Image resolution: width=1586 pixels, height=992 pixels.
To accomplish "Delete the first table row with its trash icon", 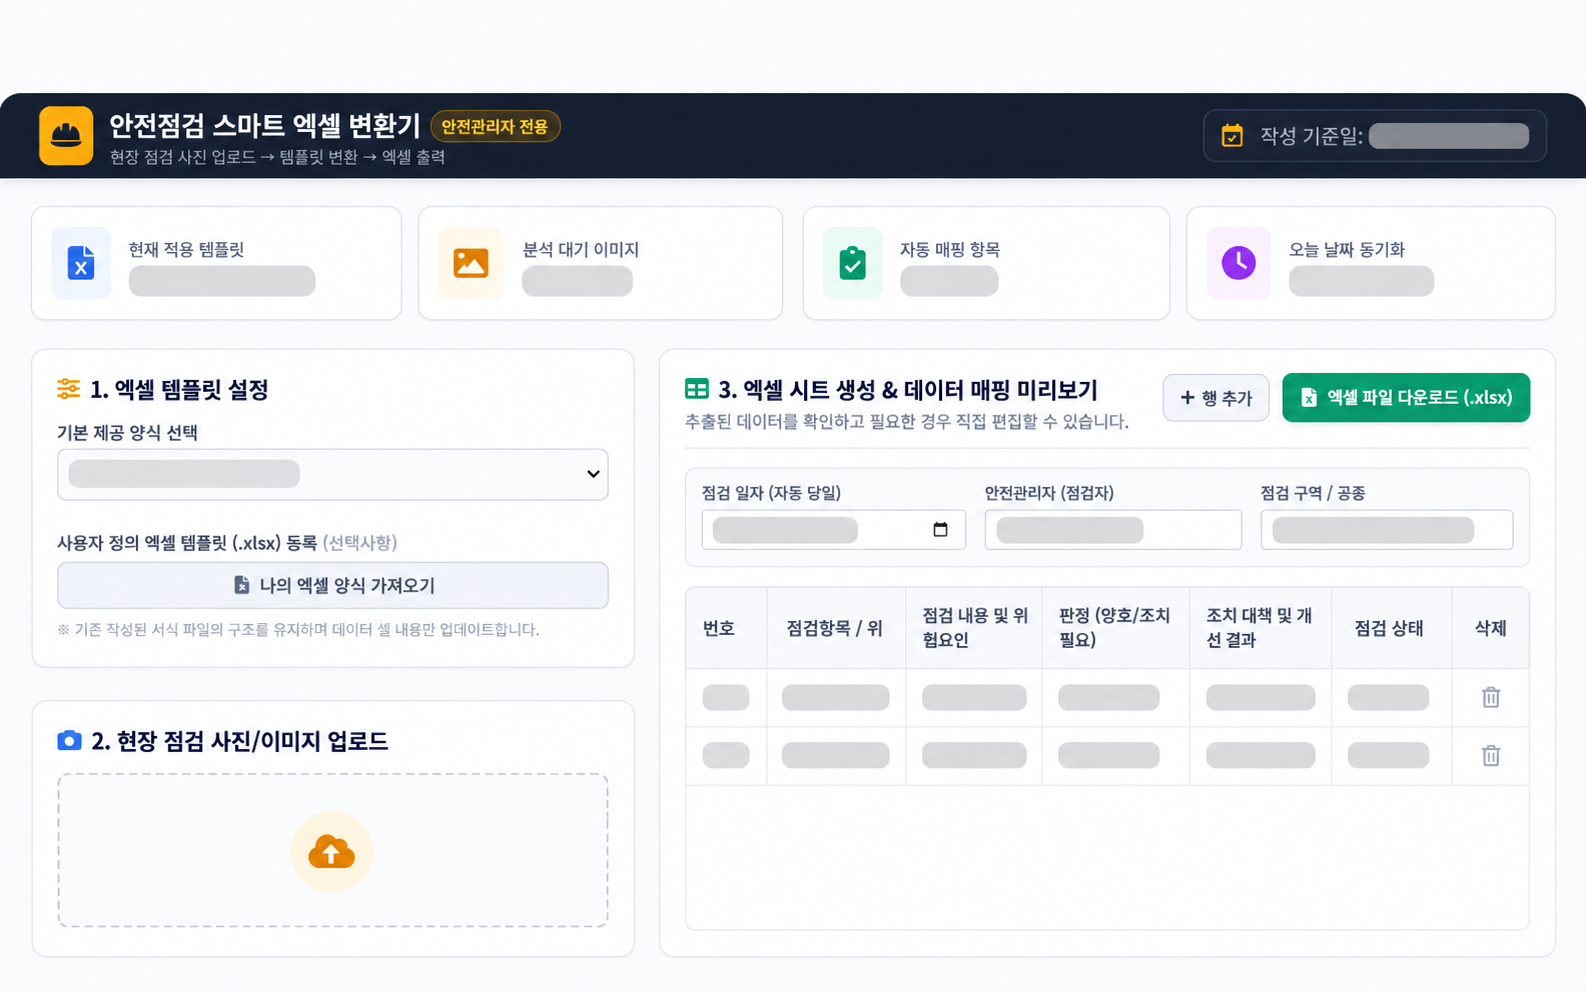I will [x=1491, y=697].
